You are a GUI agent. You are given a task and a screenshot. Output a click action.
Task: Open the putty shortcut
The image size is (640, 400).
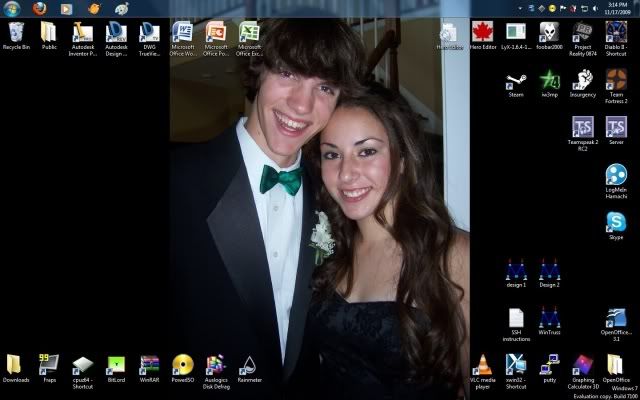point(549,364)
